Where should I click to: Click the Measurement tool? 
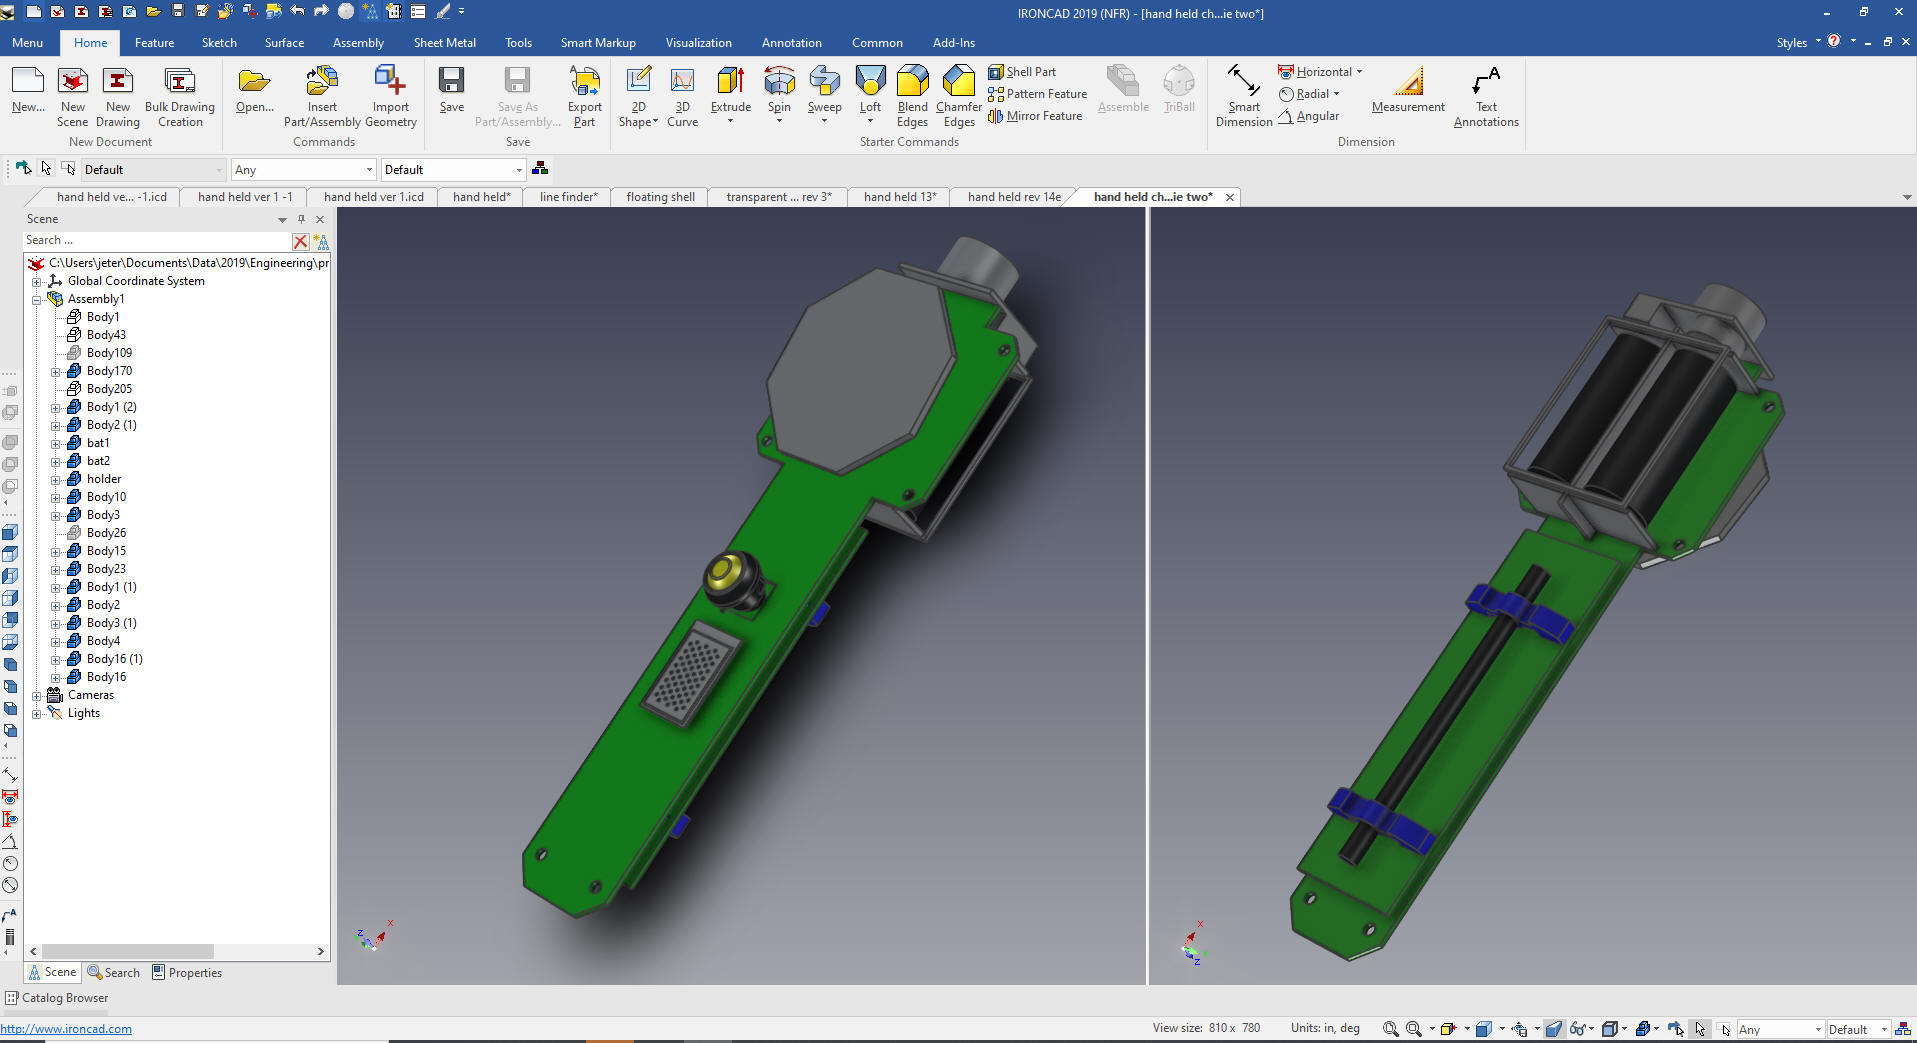click(1407, 83)
